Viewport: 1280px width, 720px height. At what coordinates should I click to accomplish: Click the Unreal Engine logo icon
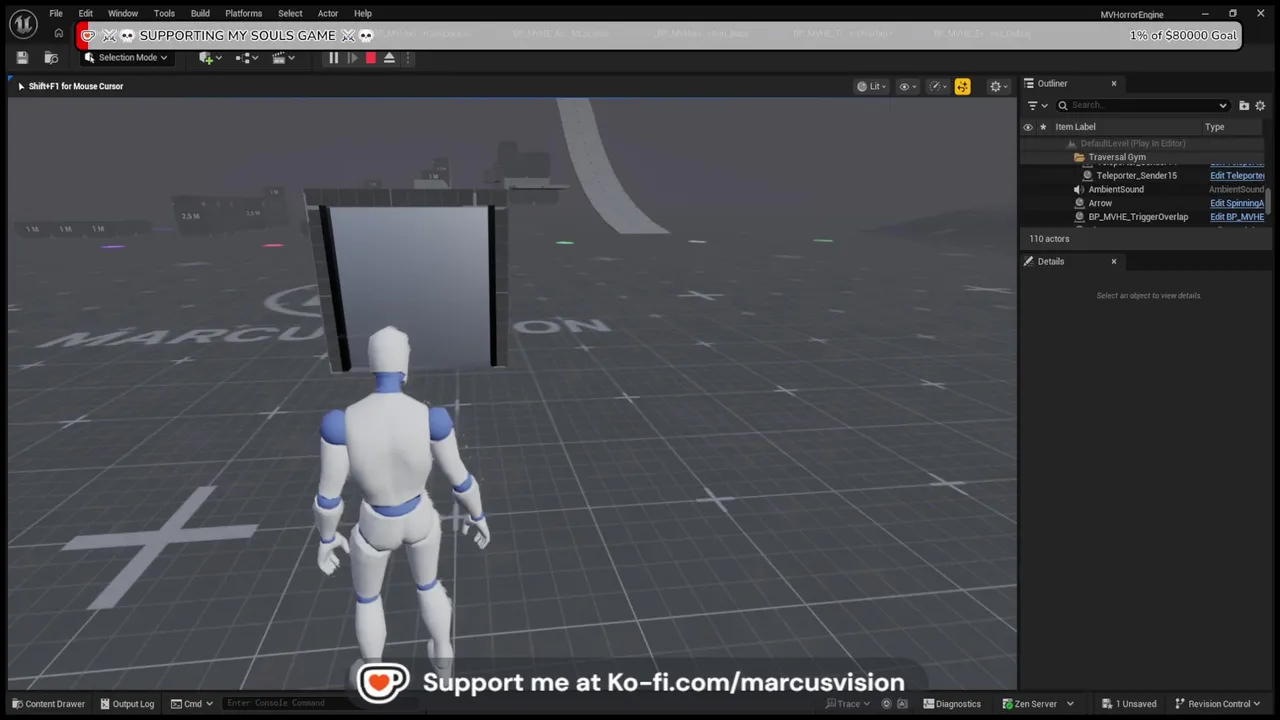pos(24,22)
